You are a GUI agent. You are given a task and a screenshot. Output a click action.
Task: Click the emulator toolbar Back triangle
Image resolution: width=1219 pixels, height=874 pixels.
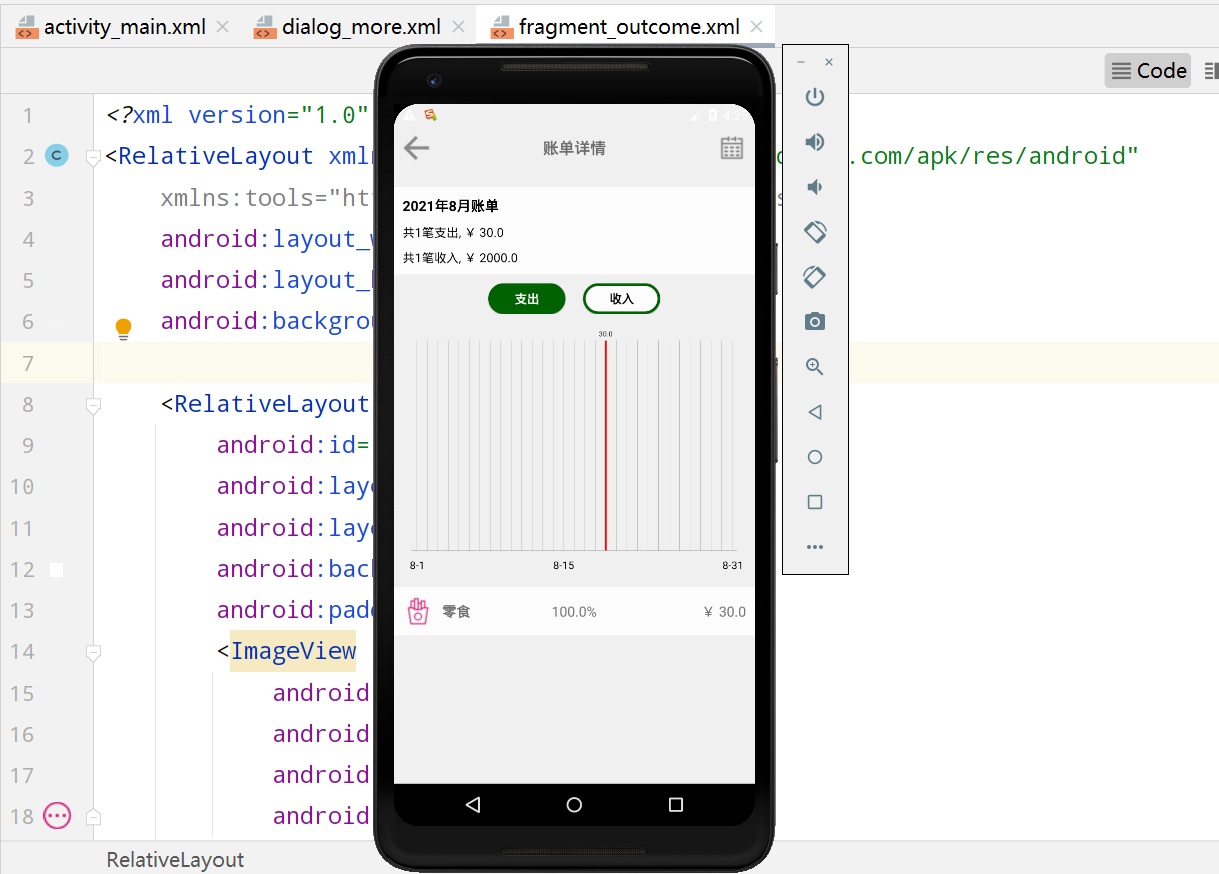(815, 412)
